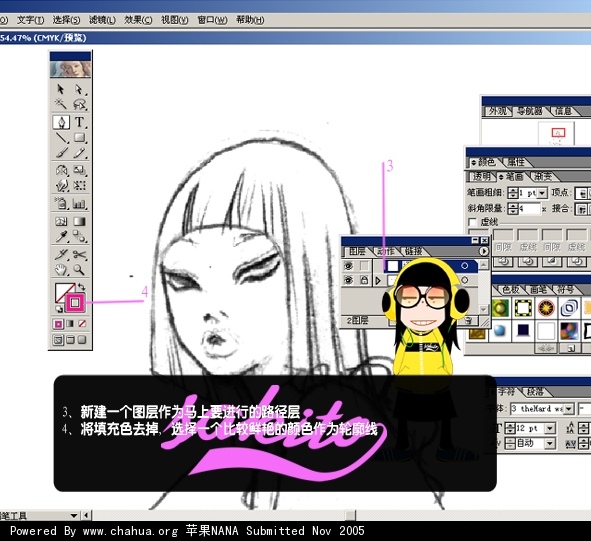Open the 滤镜 menu

pos(102,20)
